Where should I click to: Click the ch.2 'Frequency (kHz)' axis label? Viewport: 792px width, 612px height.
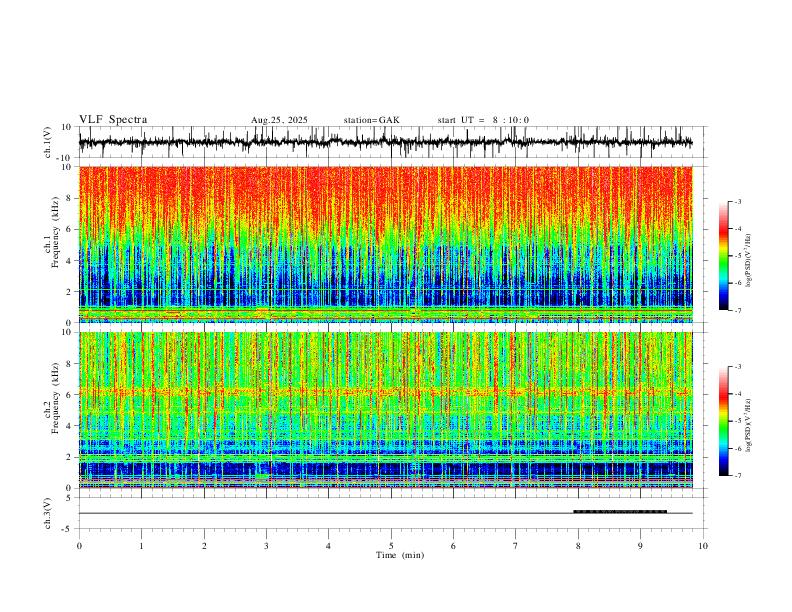[55, 397]
